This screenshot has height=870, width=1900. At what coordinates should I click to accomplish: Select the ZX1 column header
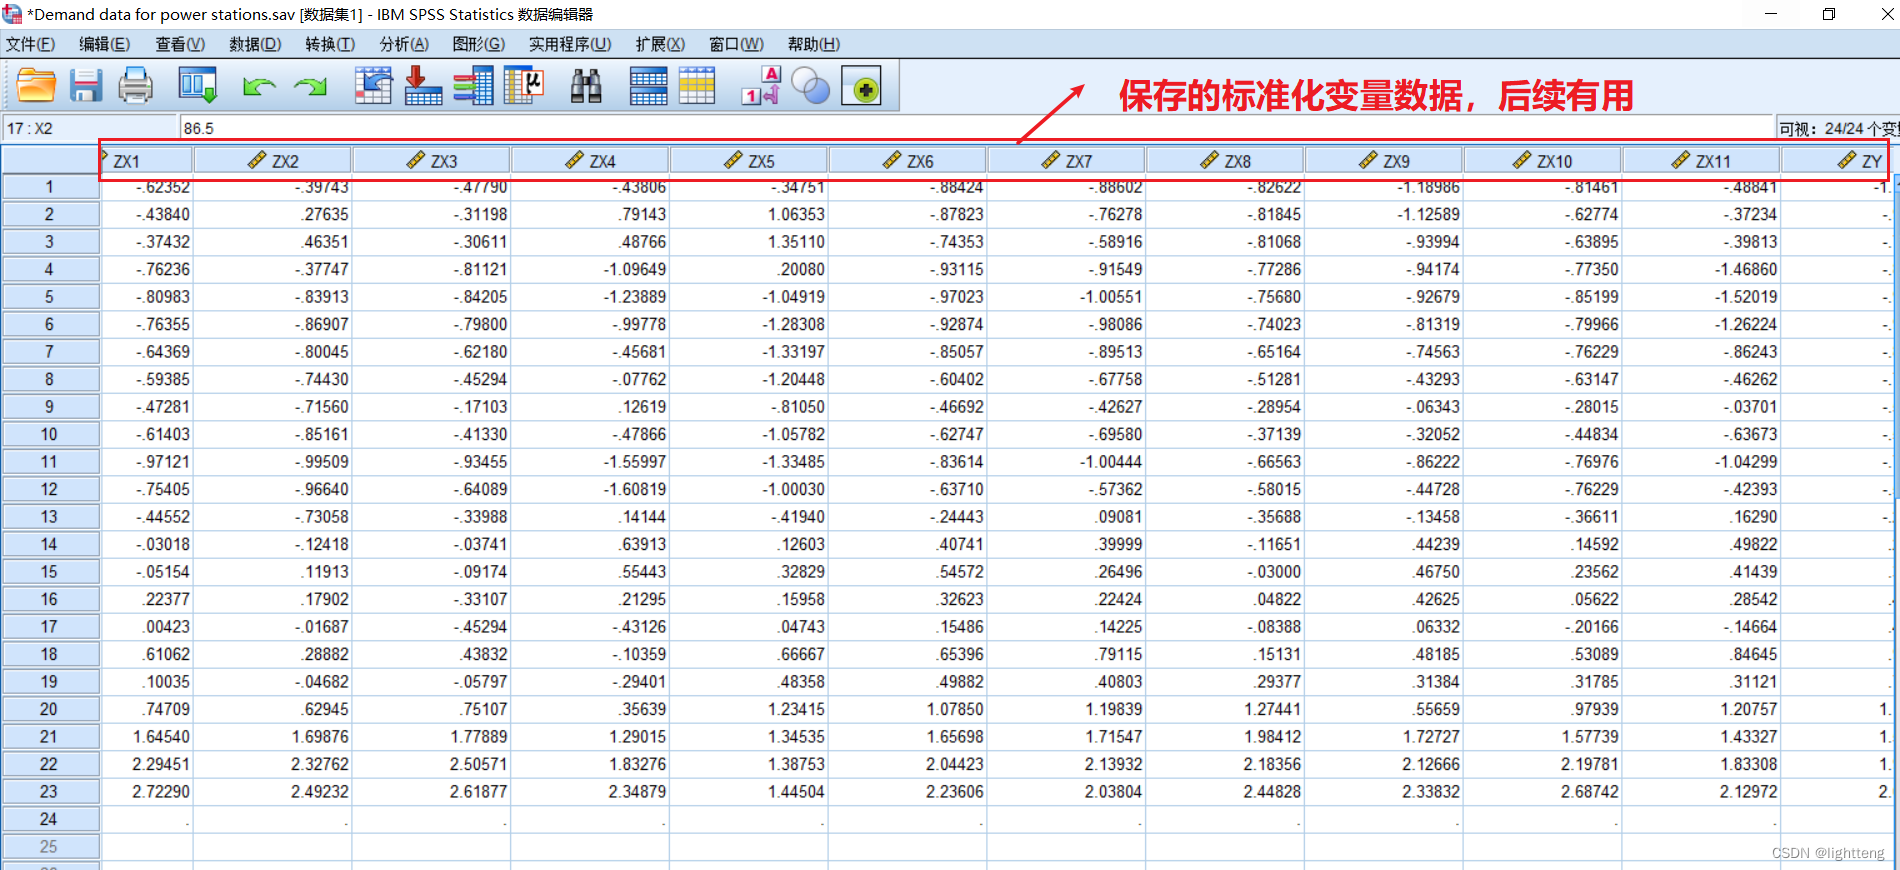(146, 161)
